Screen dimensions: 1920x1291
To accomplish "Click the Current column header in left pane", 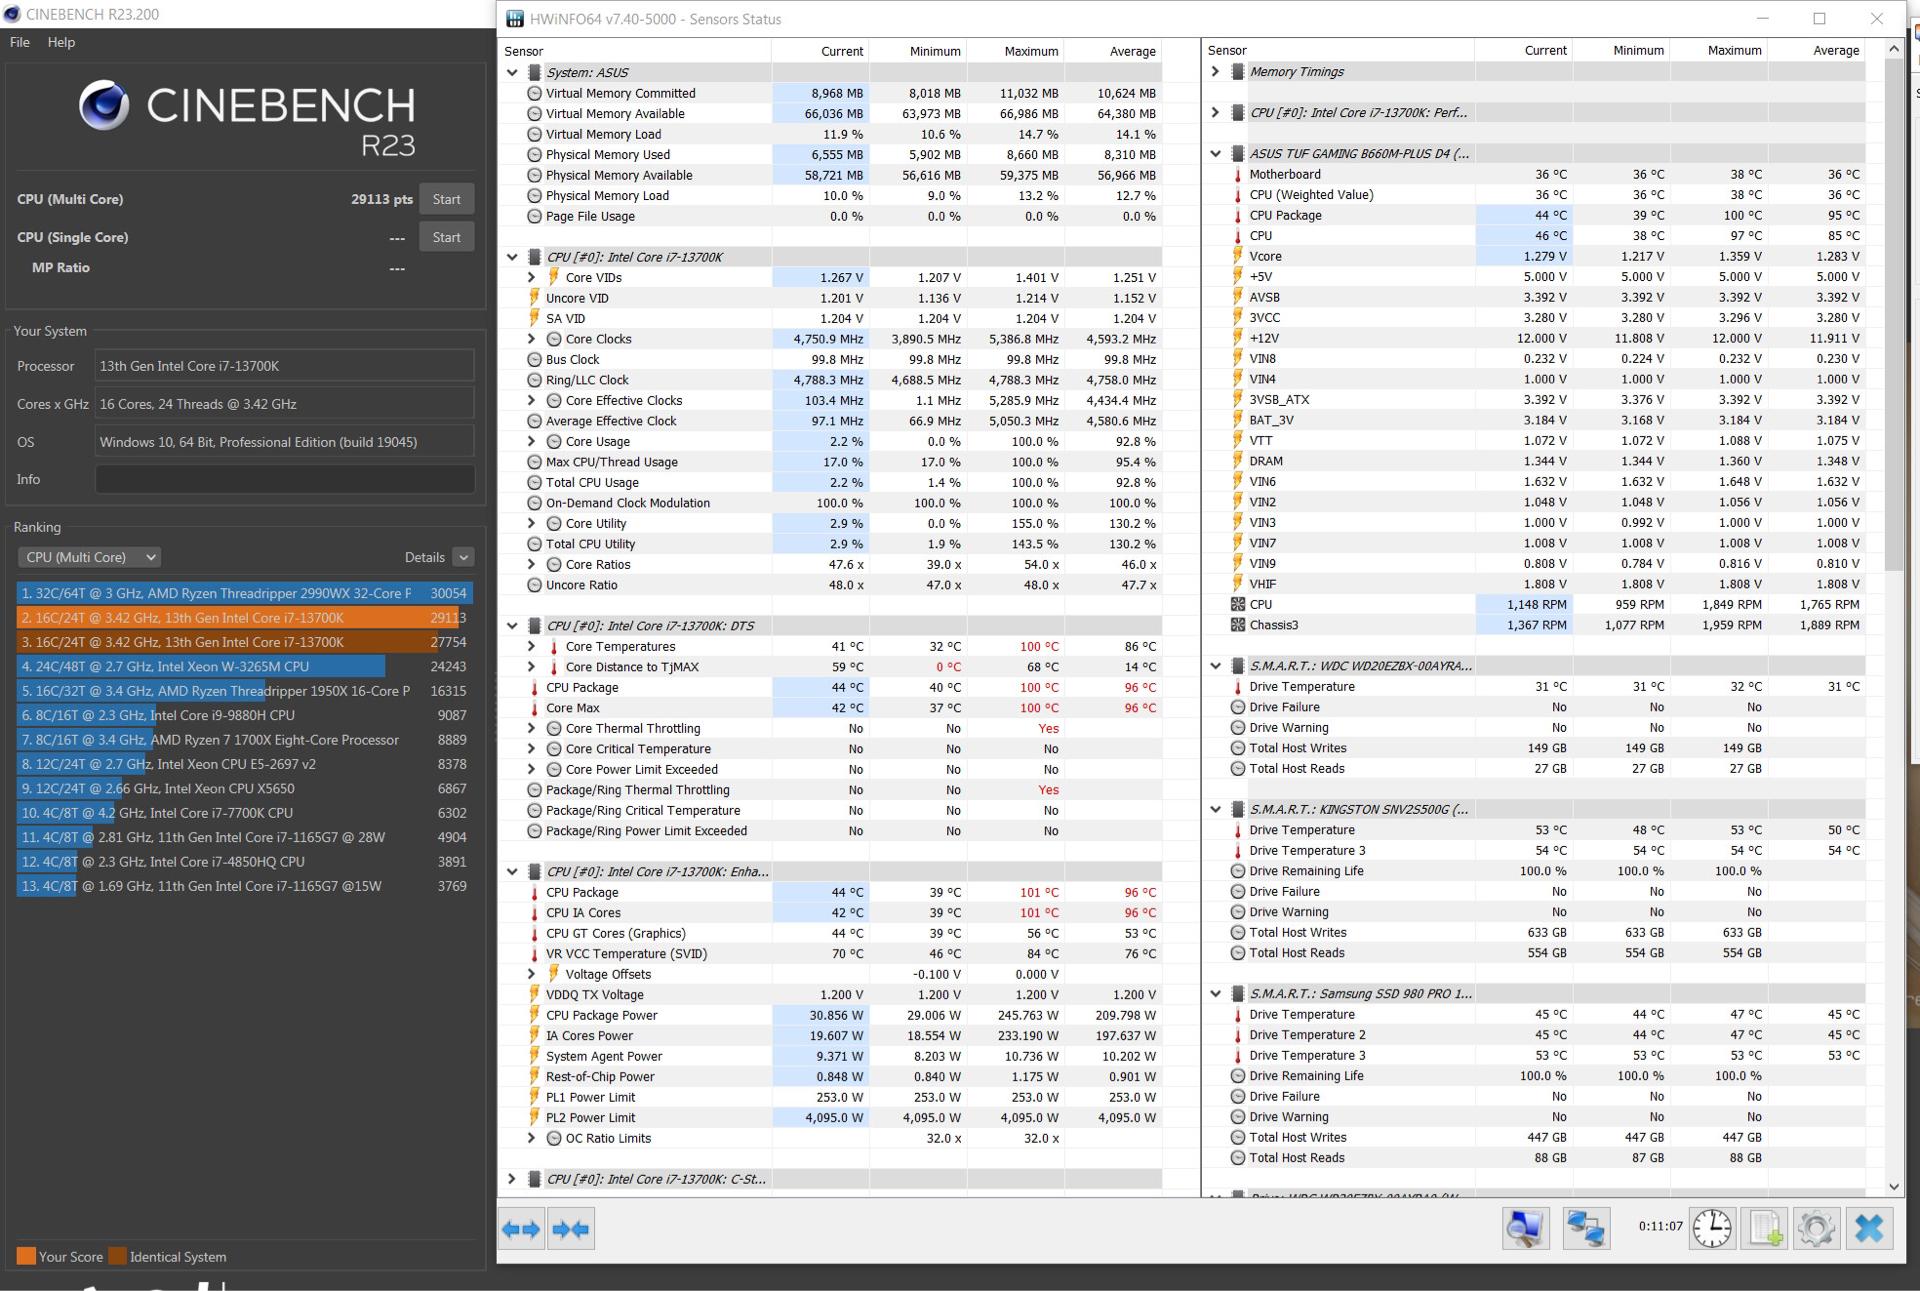I will tap(842, 51).
